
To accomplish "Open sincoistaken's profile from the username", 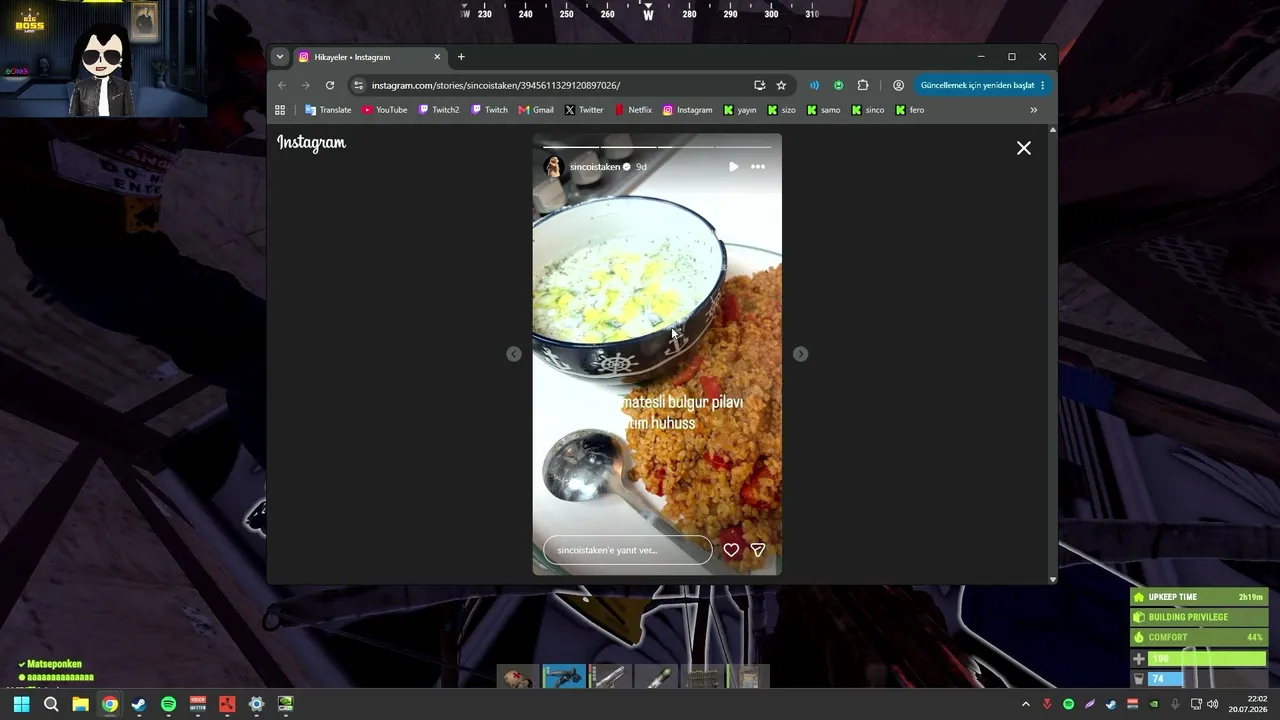I will click(595, 167).
